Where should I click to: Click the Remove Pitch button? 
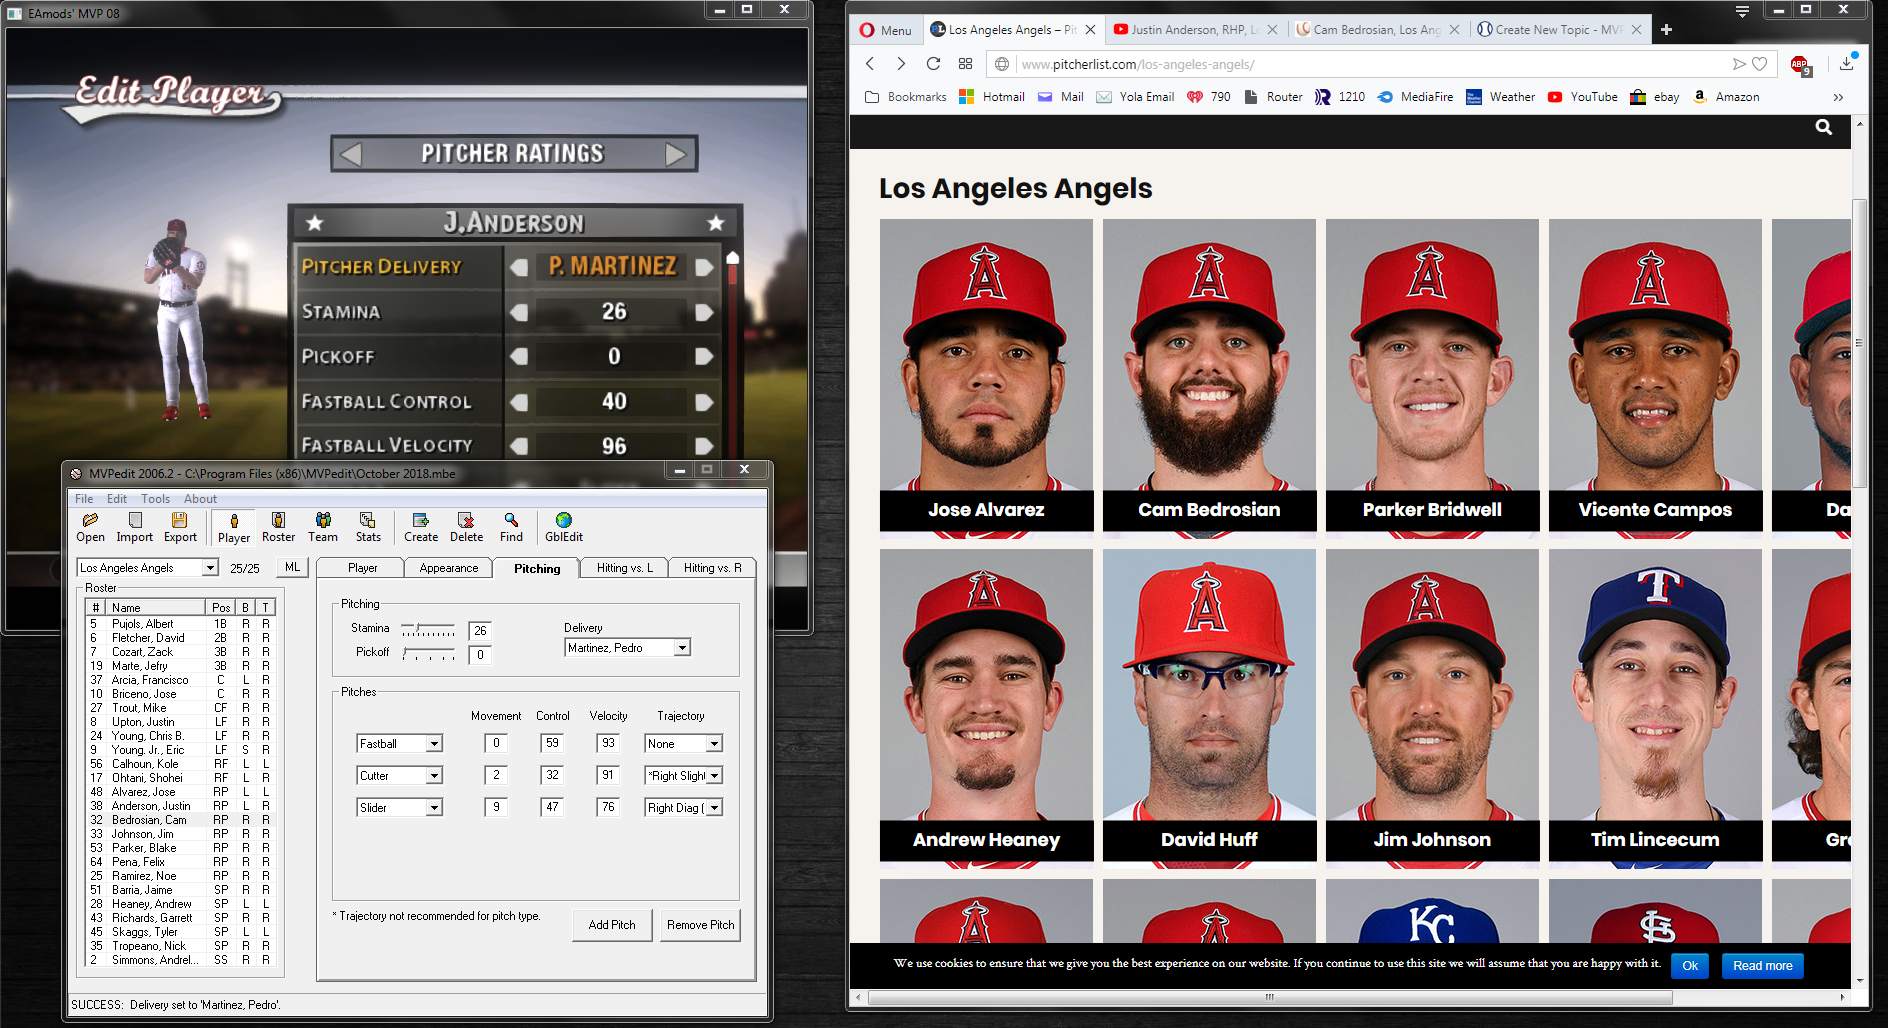[700, 925]
